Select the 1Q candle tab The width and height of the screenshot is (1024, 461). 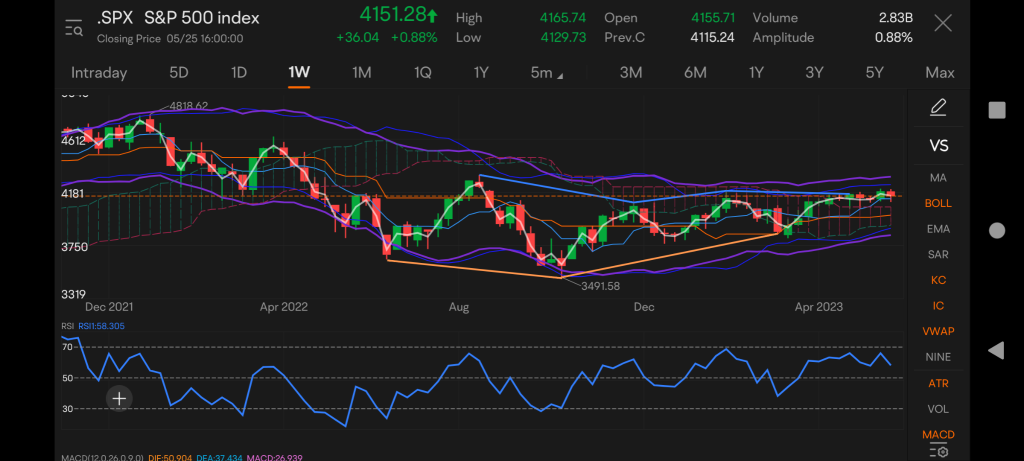423,72
